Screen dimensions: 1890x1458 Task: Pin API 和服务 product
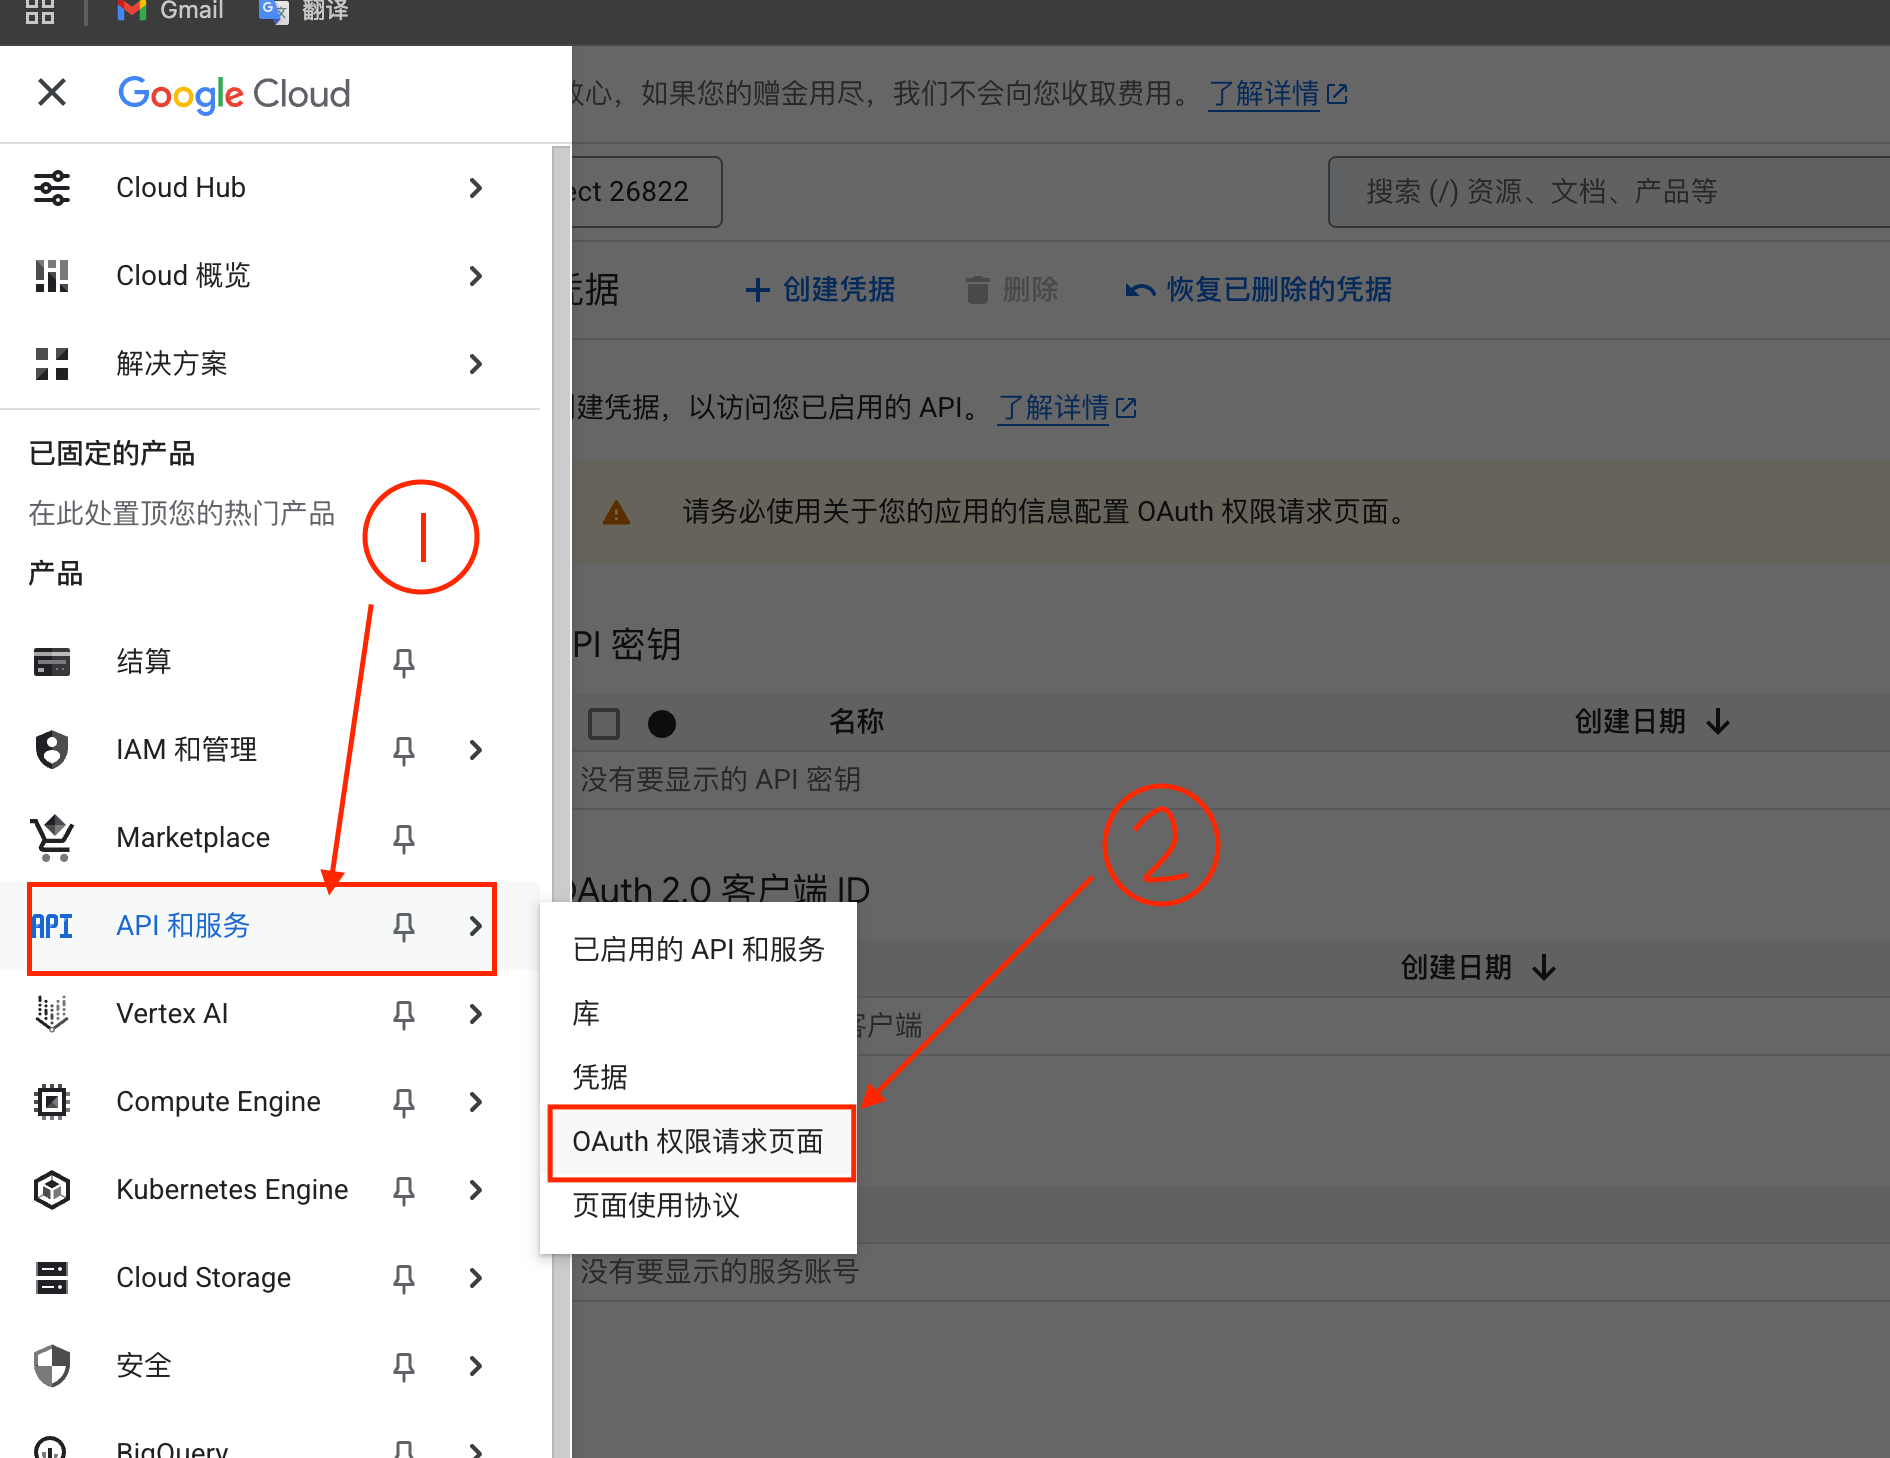[x=404, y=926]
